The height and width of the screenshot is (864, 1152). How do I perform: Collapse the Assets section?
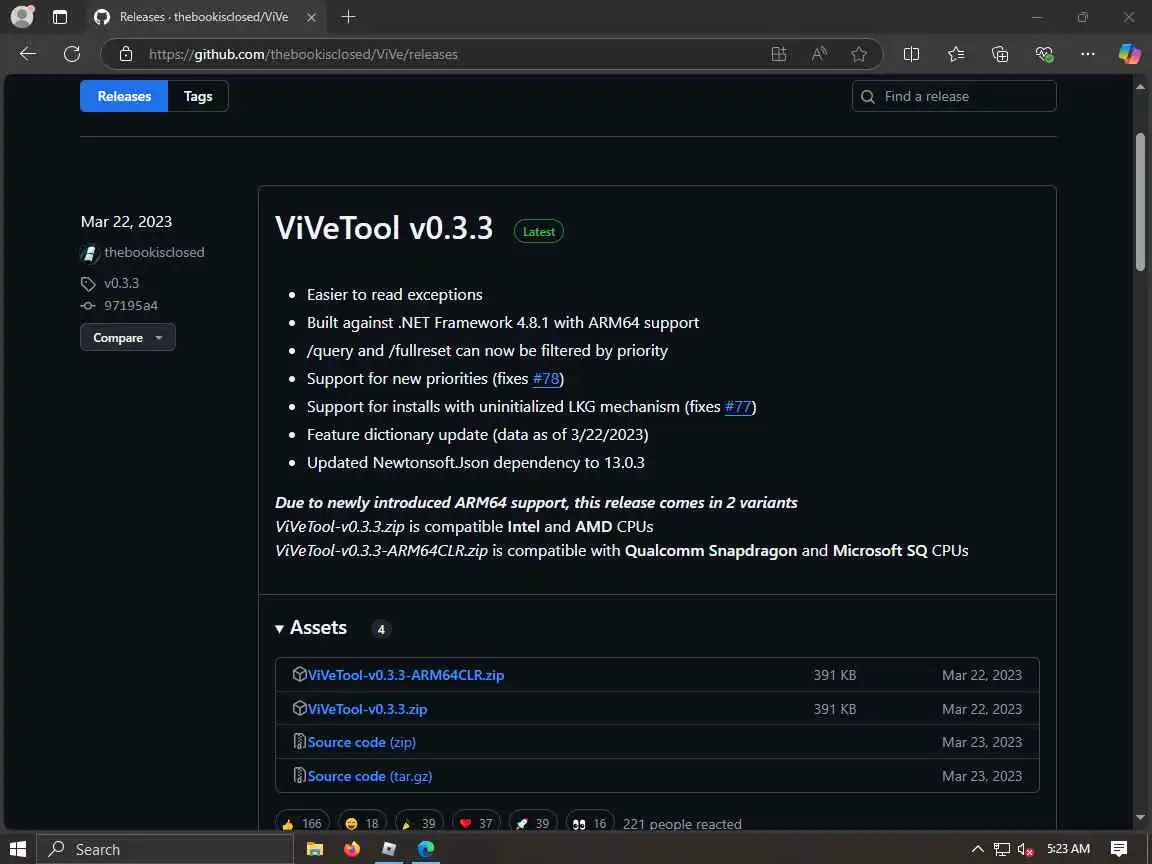pos(311,627)
